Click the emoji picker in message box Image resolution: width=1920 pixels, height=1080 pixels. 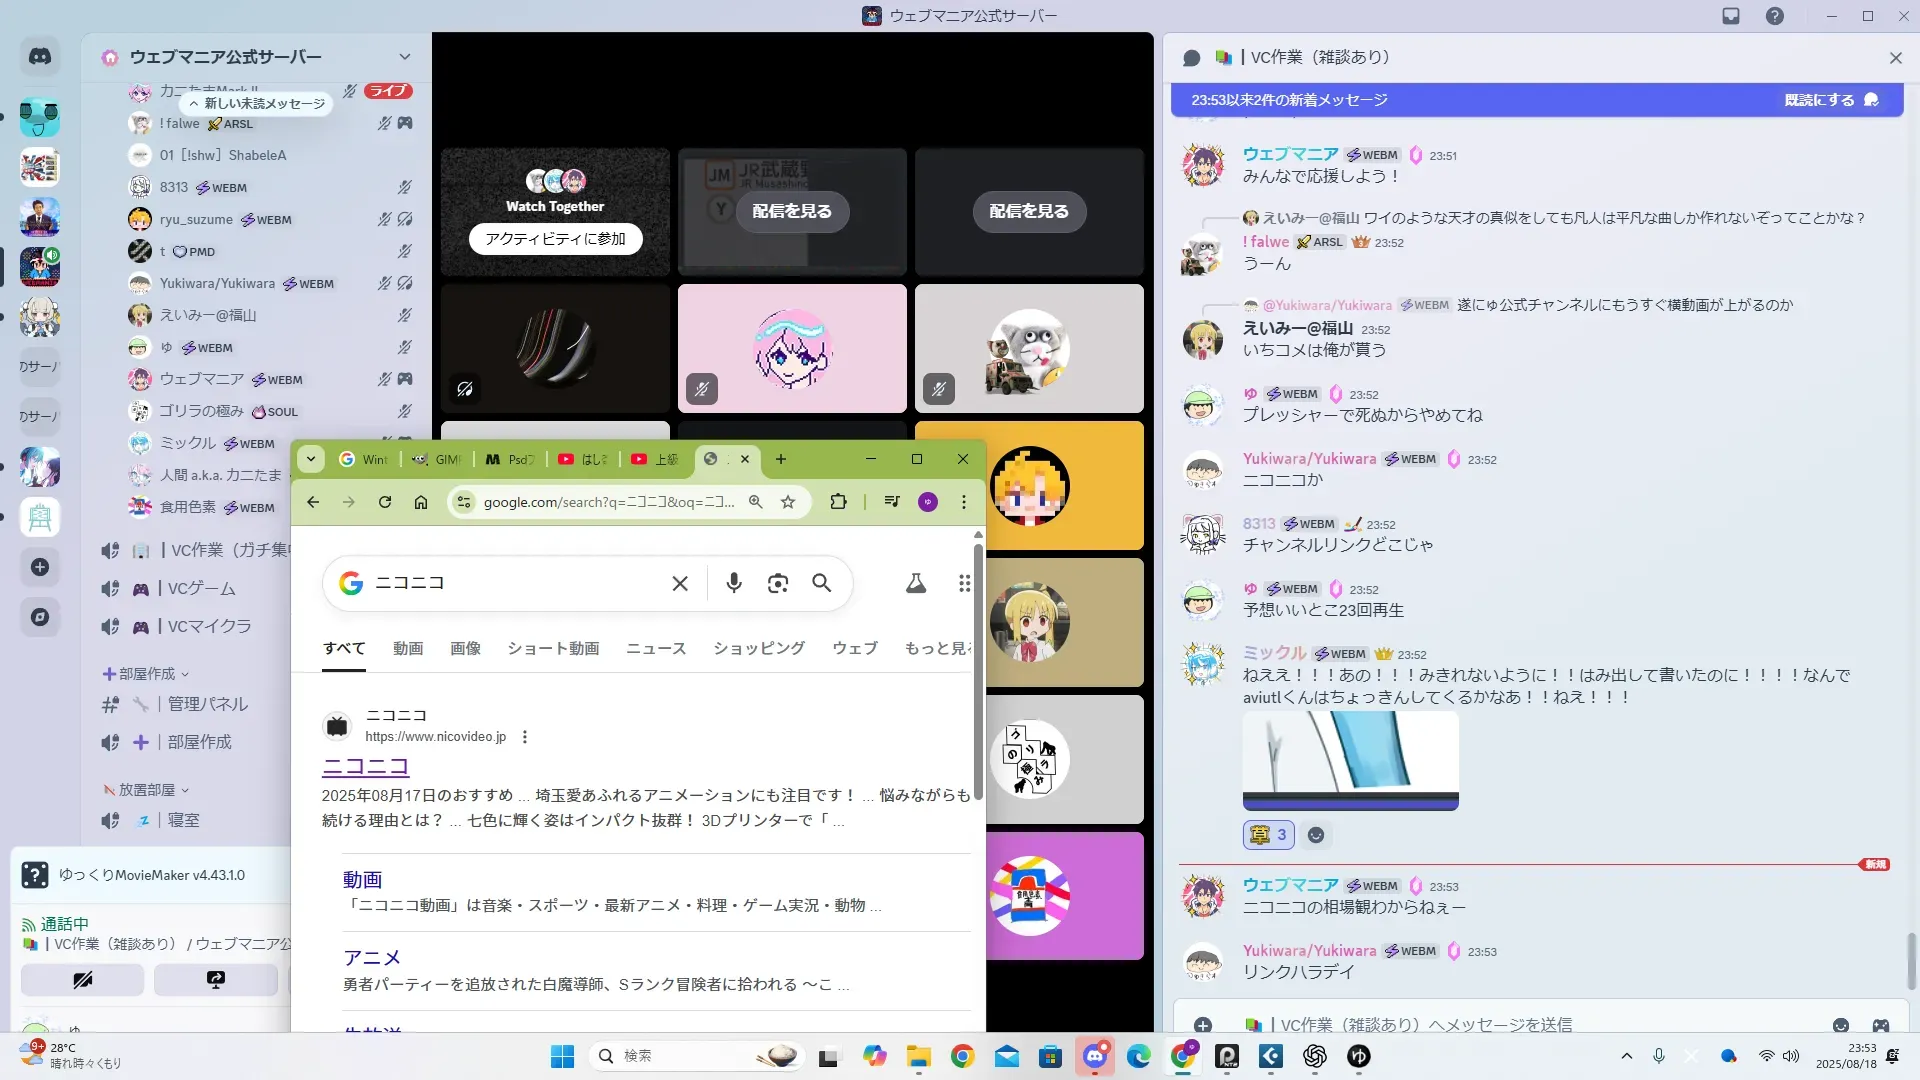1841,1025
